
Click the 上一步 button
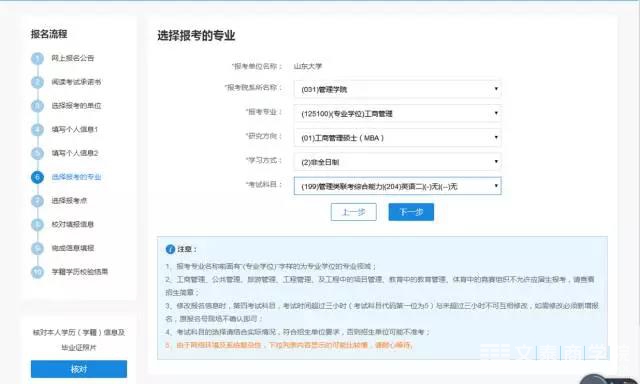(x=353, y=212)
